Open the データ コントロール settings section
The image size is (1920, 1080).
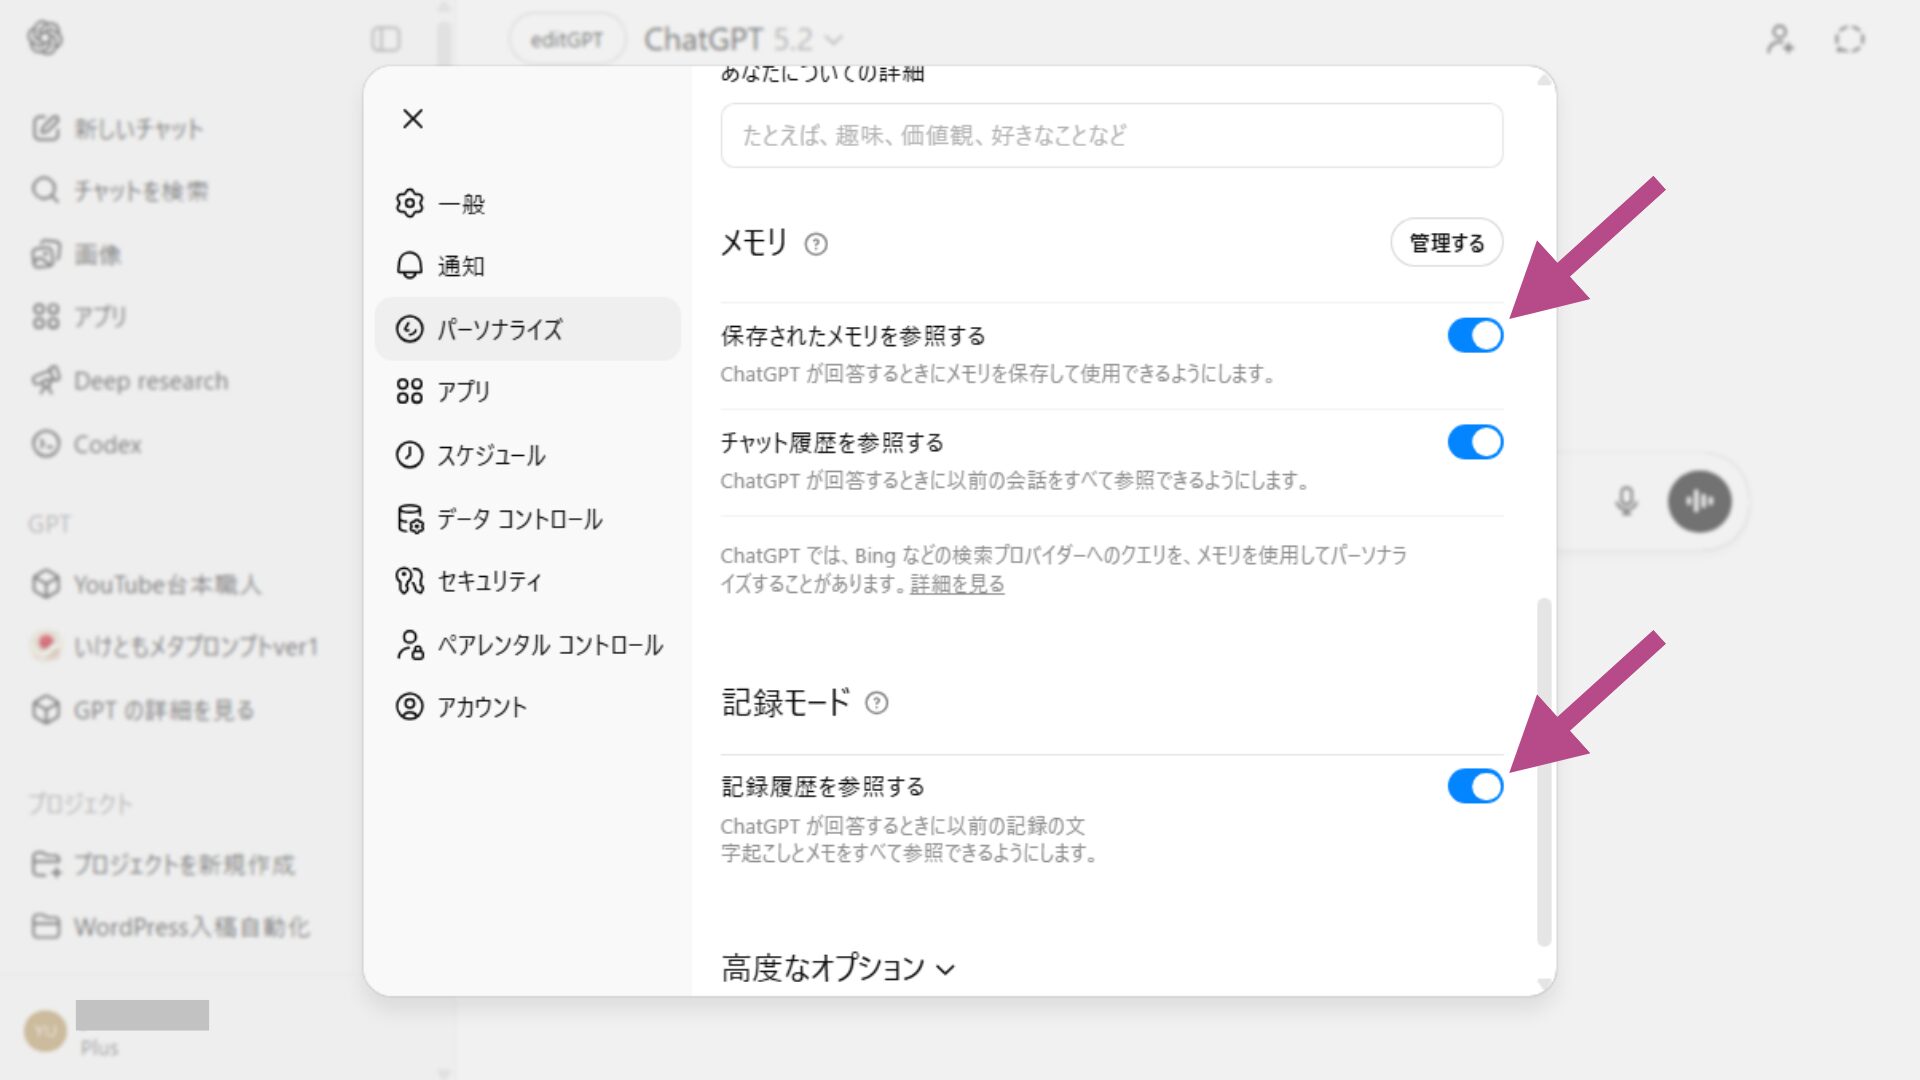[519, 519]
